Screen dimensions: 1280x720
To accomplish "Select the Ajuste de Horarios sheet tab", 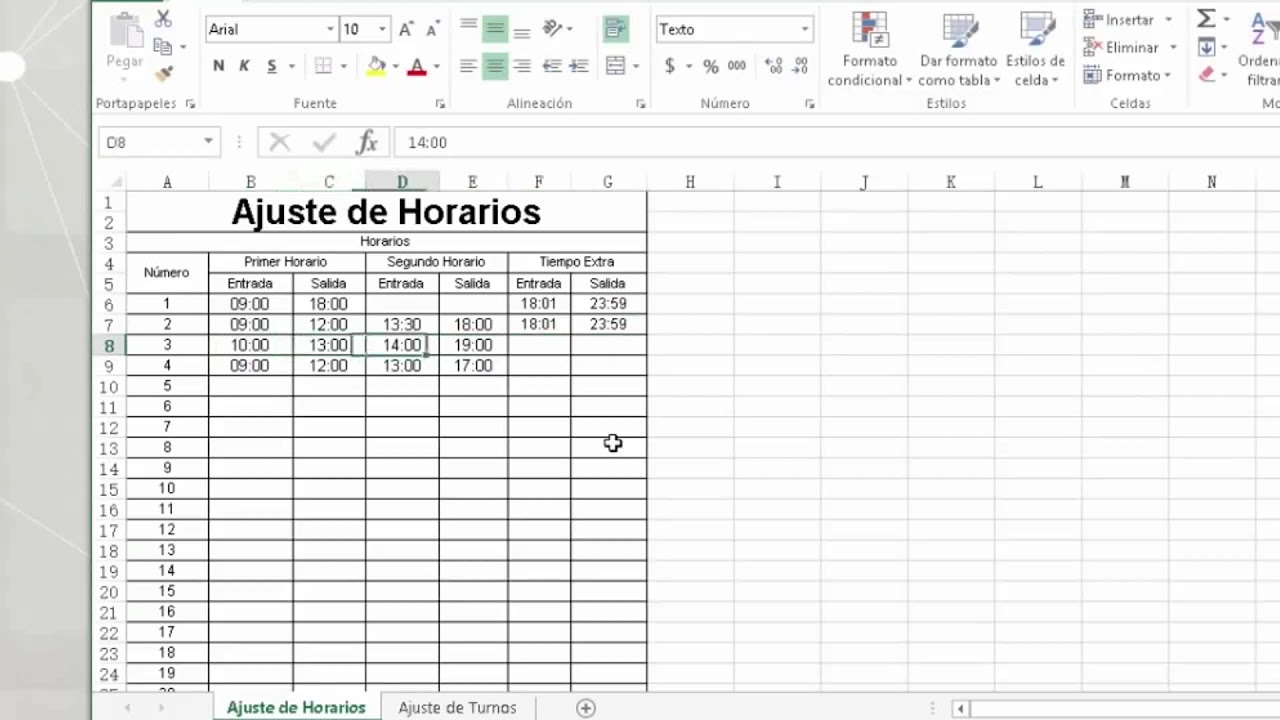I will 296,707.
